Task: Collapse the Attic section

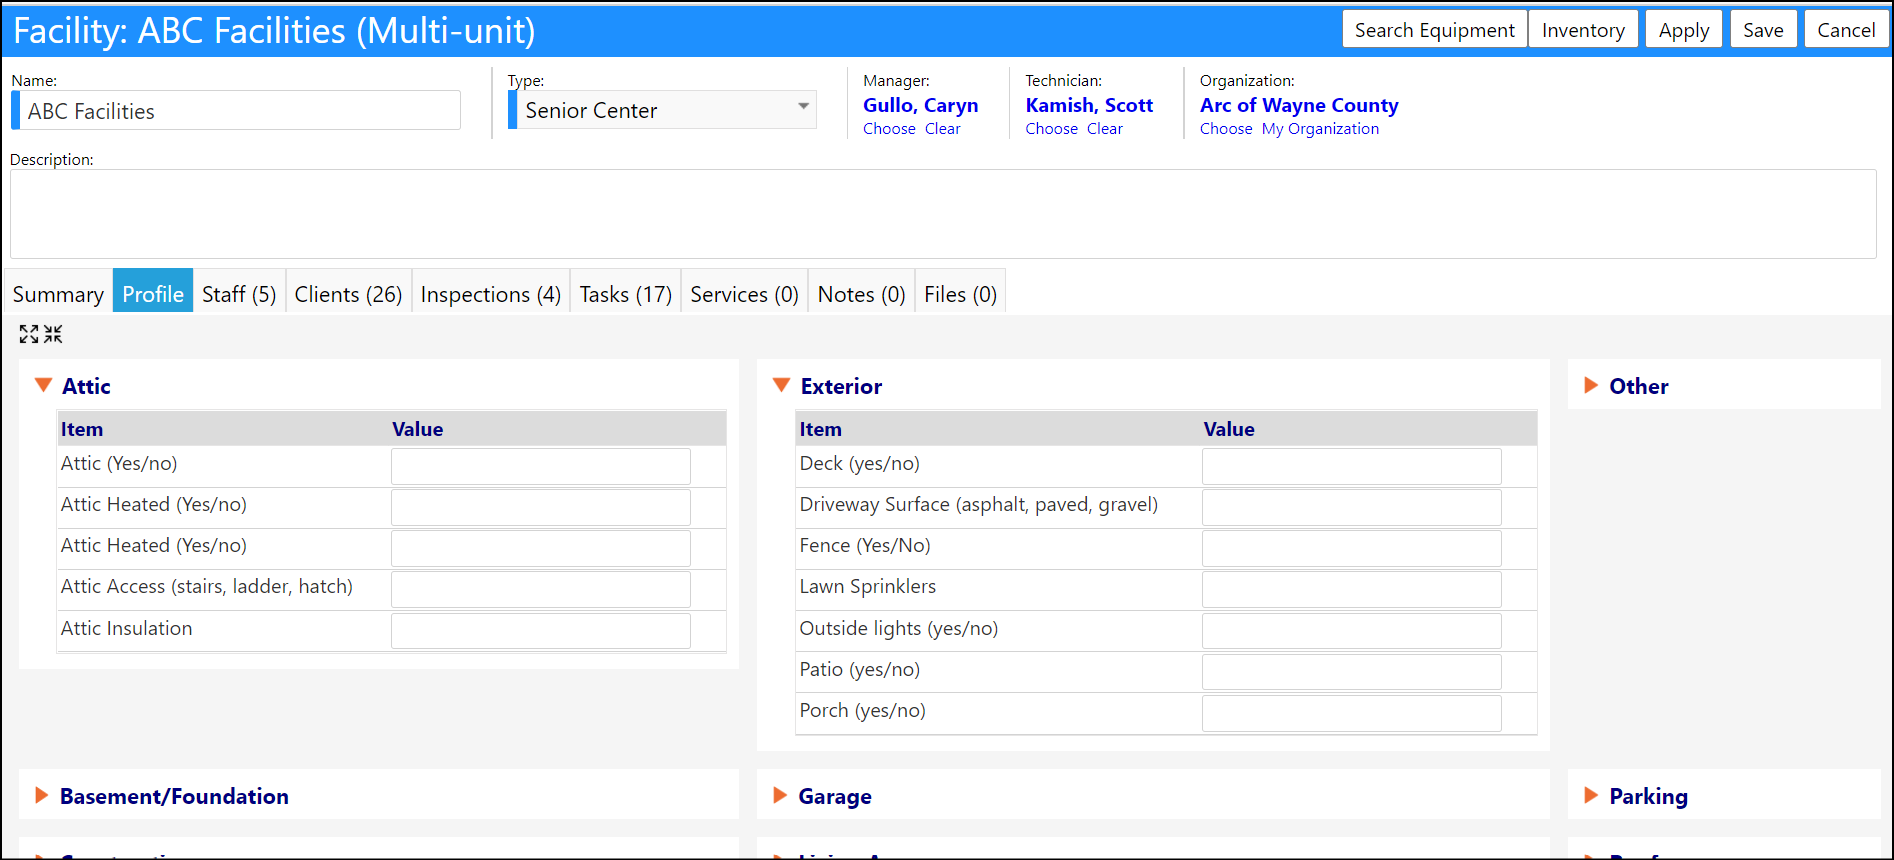Action: point(43,385)
